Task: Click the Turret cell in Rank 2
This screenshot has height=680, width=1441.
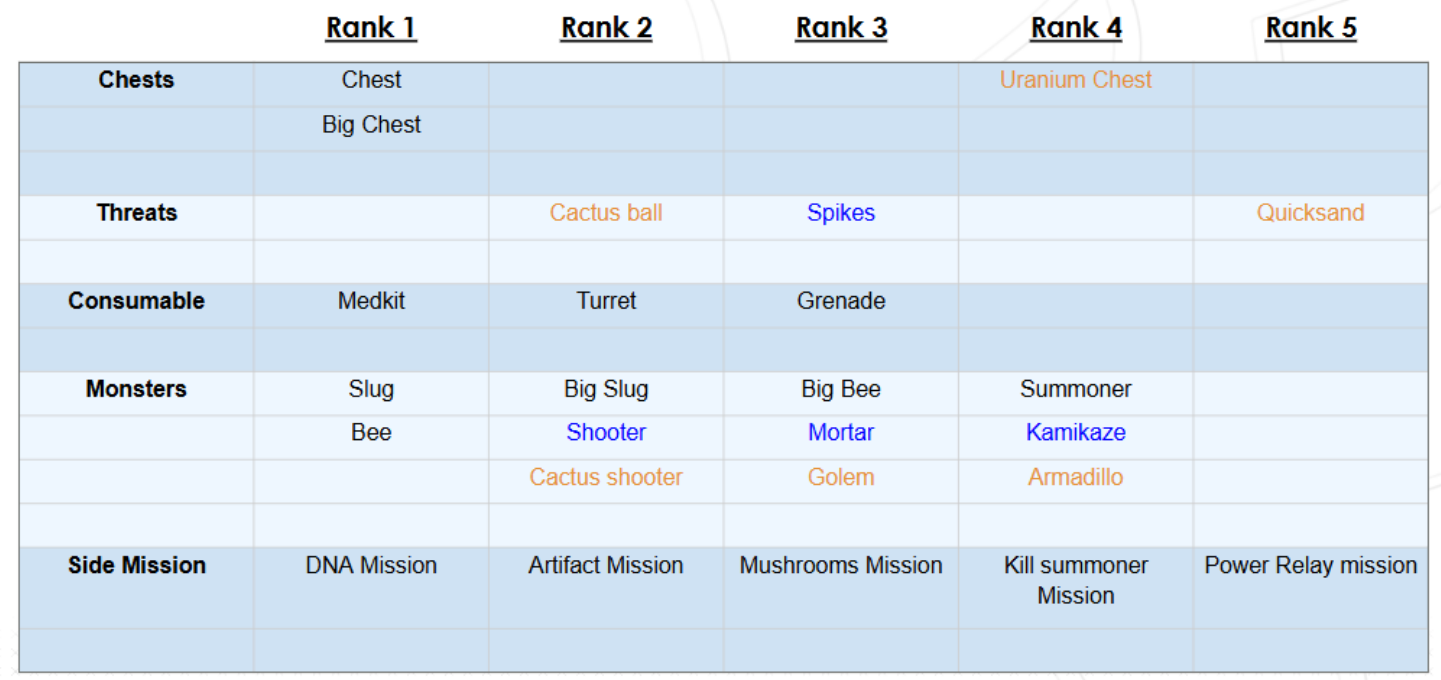Action: [606, 301]
